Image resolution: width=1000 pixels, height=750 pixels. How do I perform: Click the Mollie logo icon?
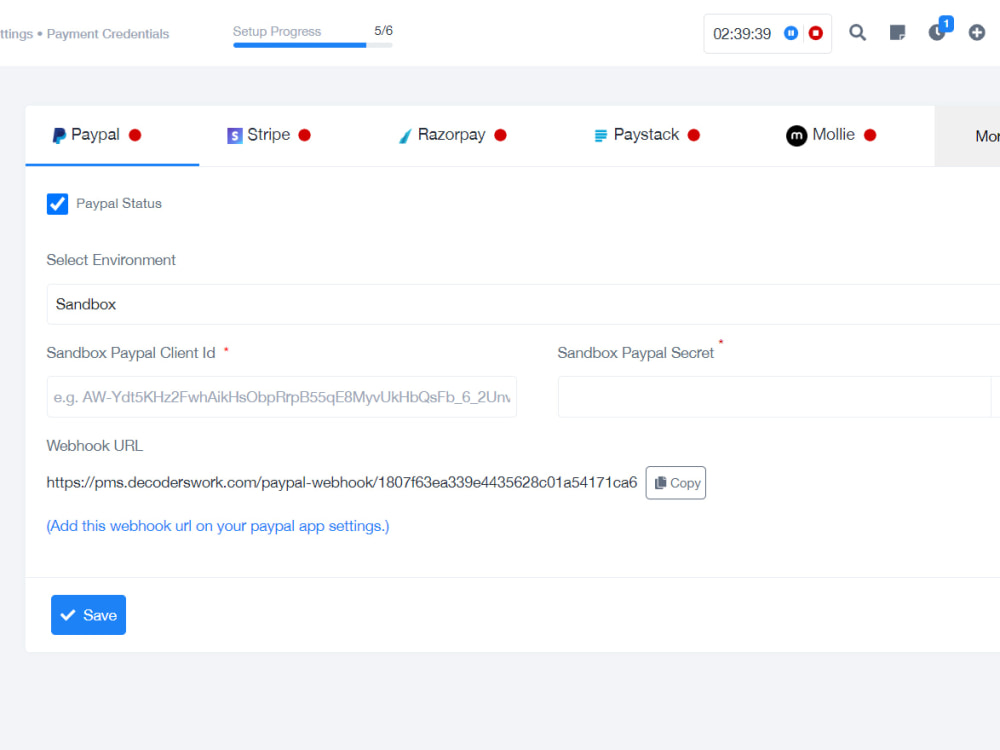(x=797, y=135)
